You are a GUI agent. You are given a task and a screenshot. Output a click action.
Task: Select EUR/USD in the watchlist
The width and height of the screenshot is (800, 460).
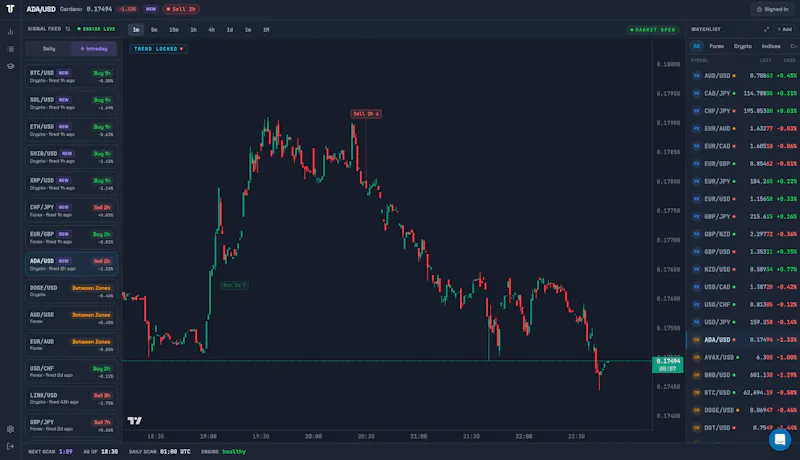coord(744,199)
